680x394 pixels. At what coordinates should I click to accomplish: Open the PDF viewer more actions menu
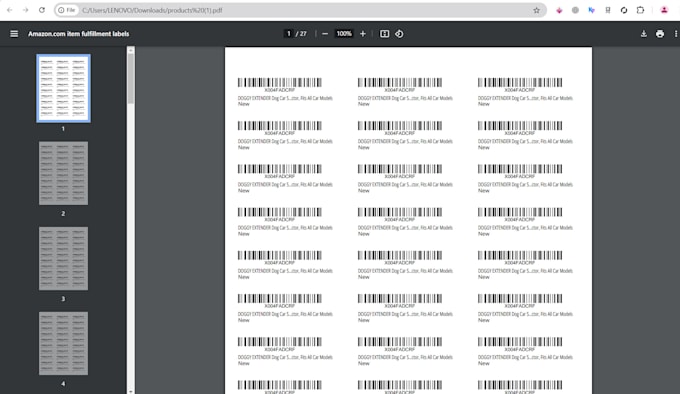click(676, 33)
